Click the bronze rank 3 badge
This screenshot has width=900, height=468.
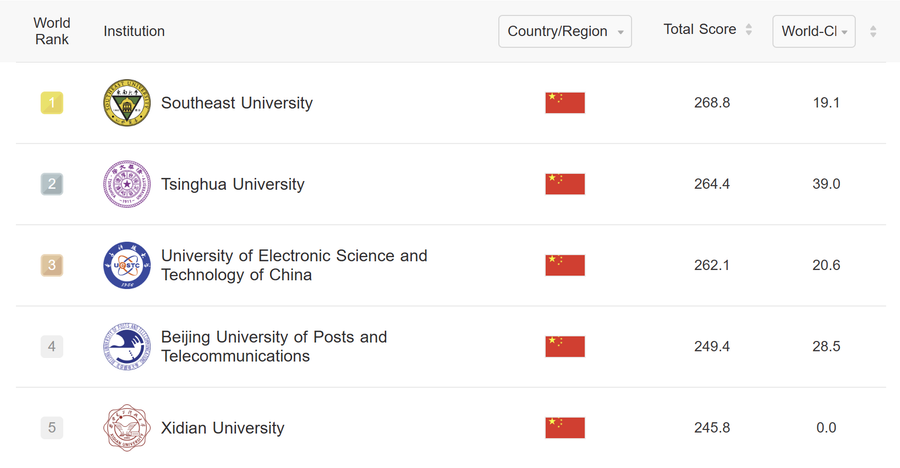(x=52, y=265)
